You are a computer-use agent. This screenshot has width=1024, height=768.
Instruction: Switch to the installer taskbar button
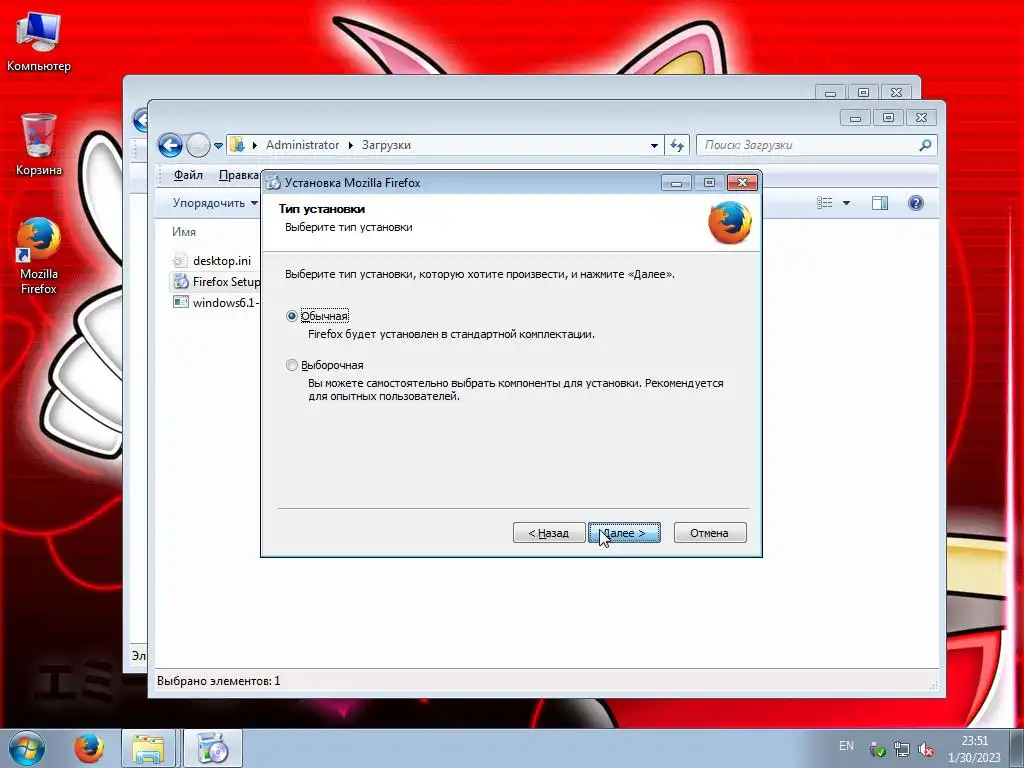point(212,748)
